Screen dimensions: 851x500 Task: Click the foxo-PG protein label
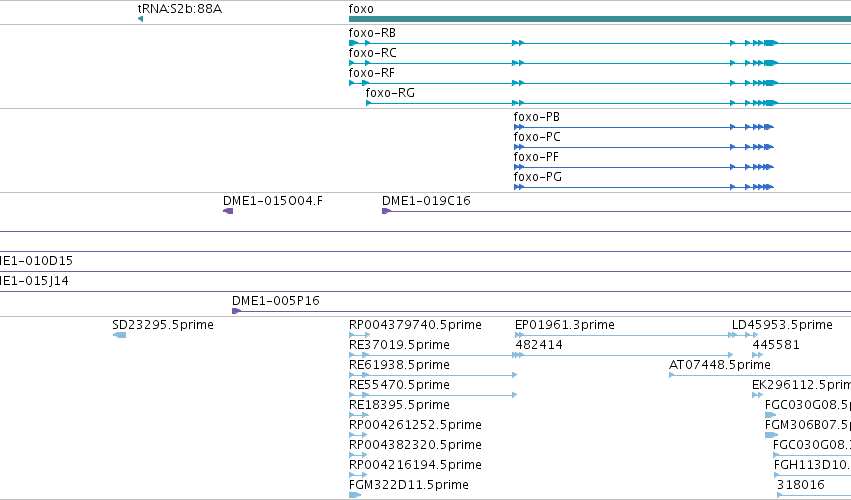[x=537, y=177]
